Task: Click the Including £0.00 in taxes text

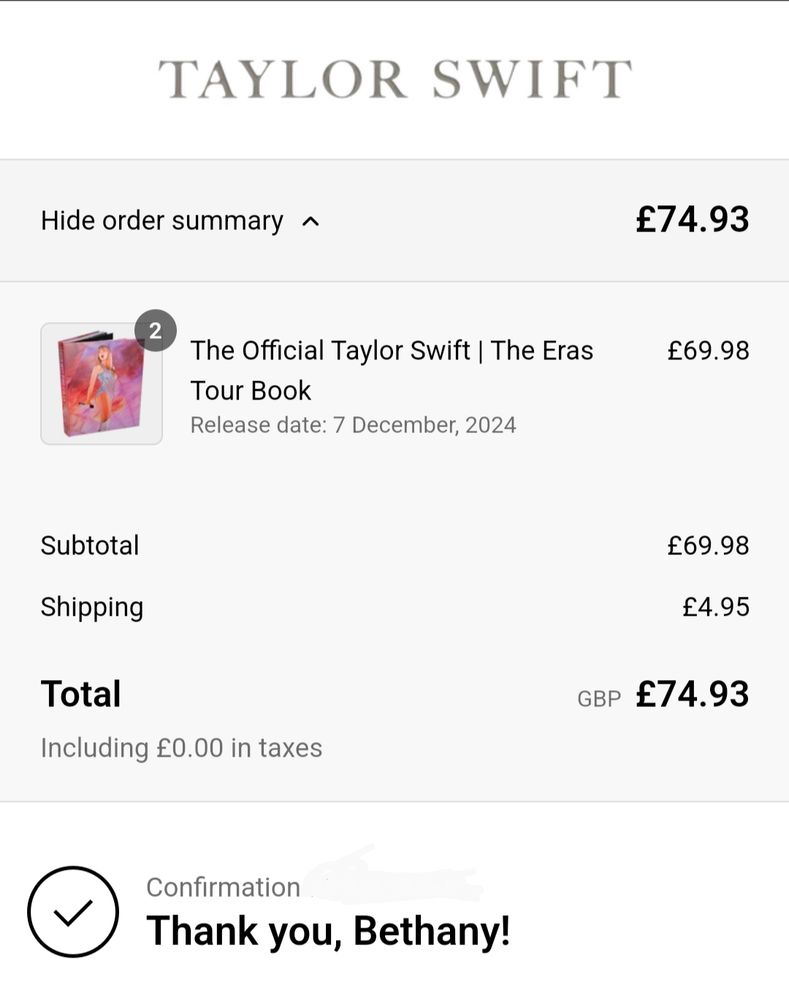Action: tap(181, 748)
